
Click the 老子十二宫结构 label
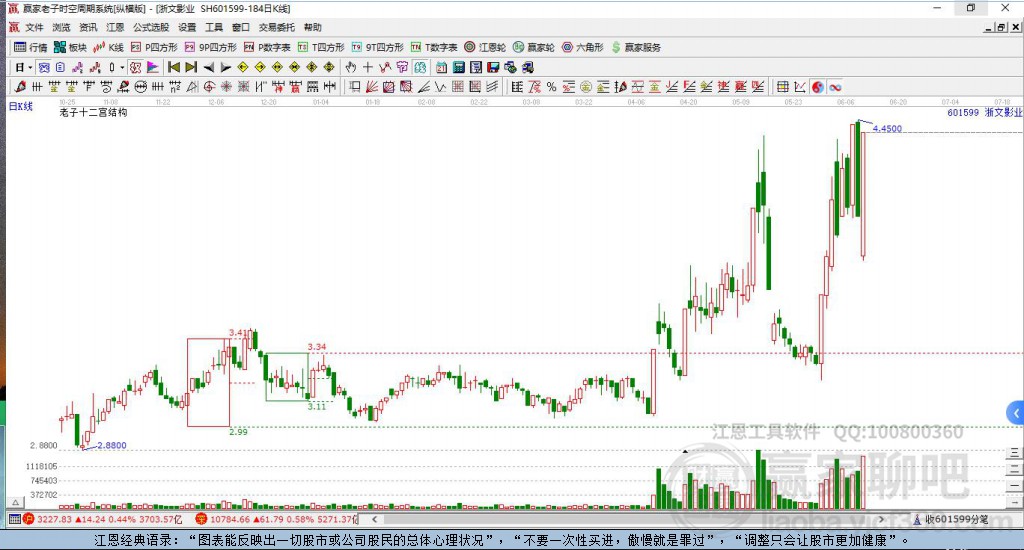(x=93, y=112)
